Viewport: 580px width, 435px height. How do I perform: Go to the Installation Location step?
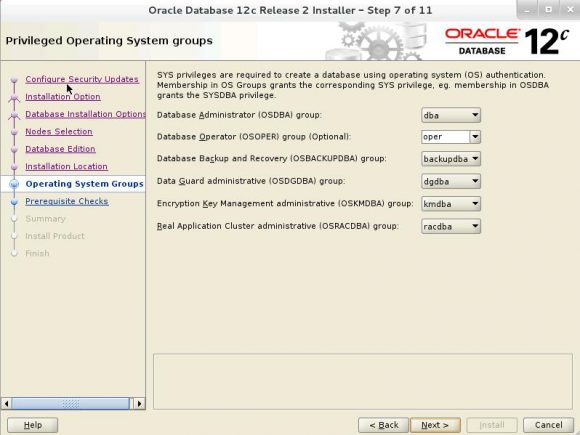pyautogui.click(x=67, y=166)
